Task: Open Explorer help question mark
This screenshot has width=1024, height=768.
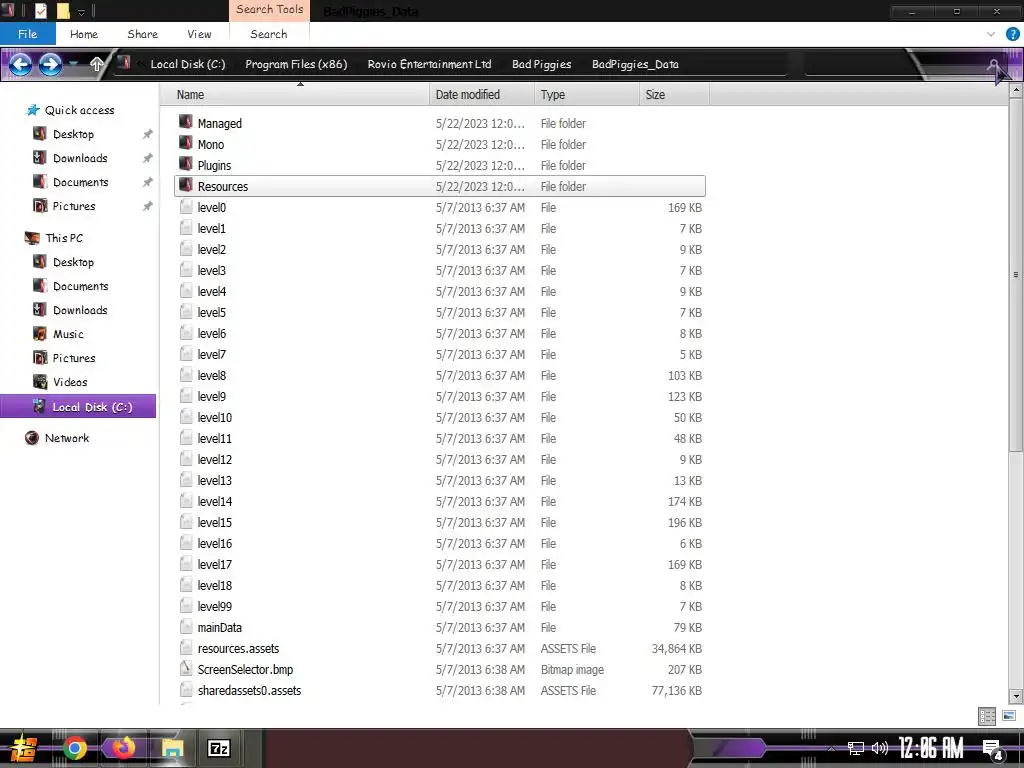Action: pos(1012,34)
